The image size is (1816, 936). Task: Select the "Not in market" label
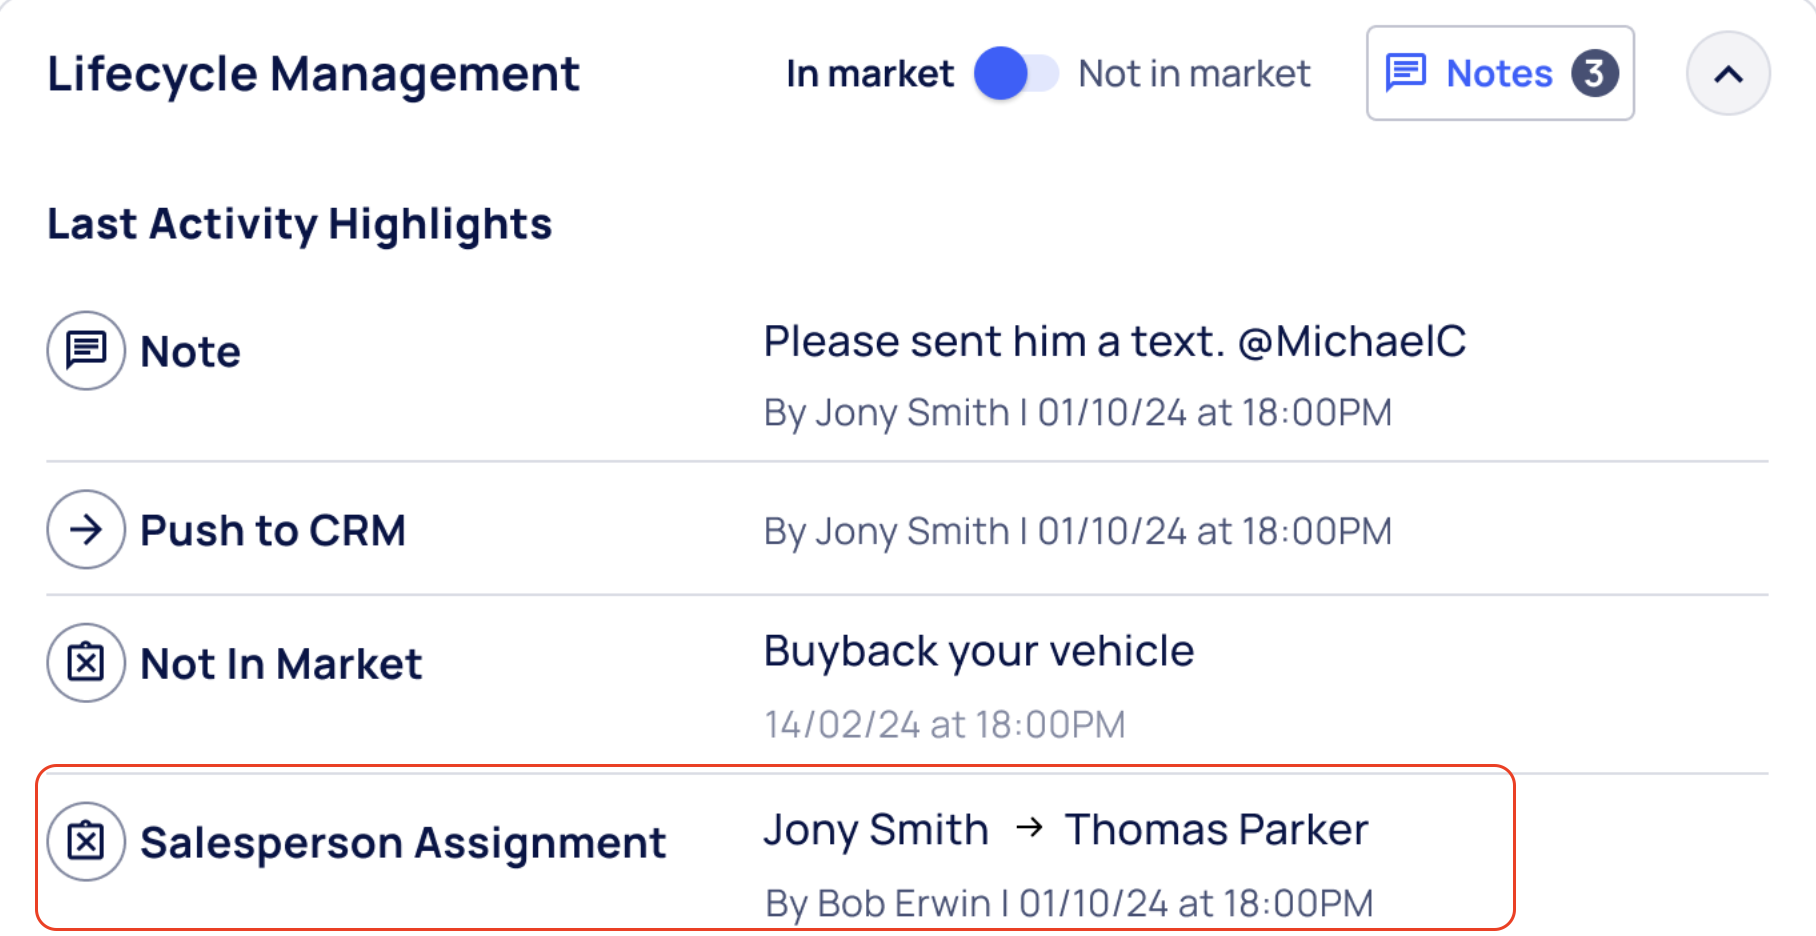[1194, 73]
